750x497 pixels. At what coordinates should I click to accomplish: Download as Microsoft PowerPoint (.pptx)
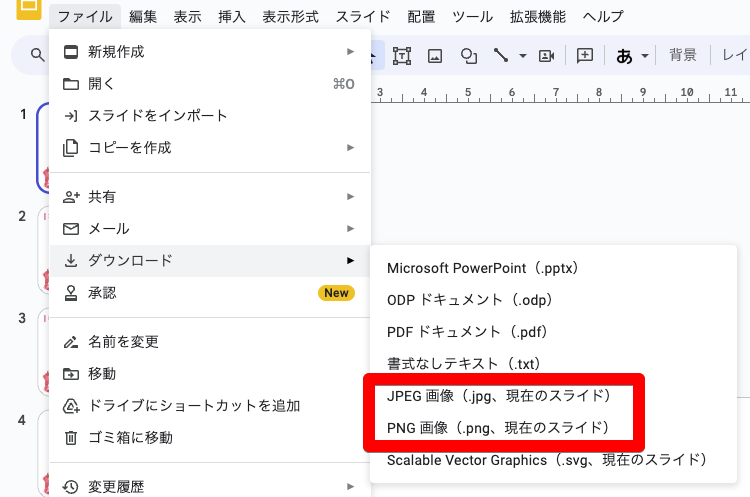click(x=483, y=268)
